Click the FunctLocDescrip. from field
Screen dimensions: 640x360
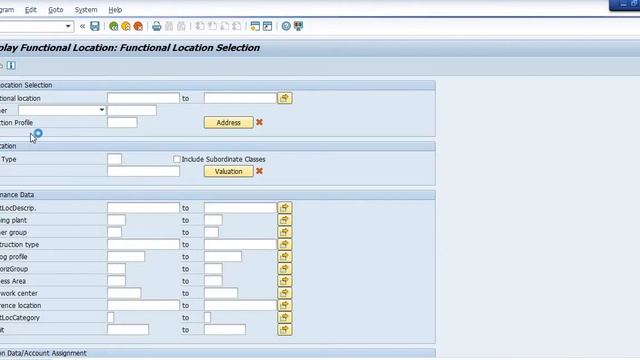pos(143,208)
